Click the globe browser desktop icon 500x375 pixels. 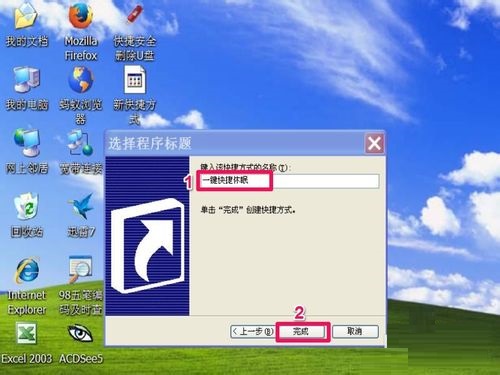click(81, 80)
